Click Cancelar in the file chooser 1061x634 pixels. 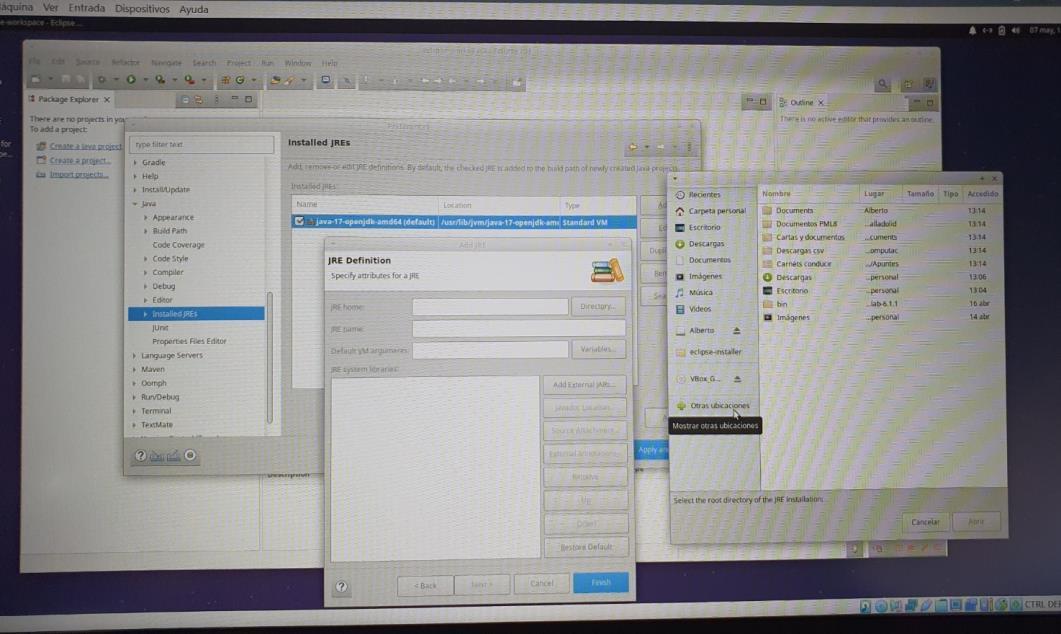click(x=925, y=522)
